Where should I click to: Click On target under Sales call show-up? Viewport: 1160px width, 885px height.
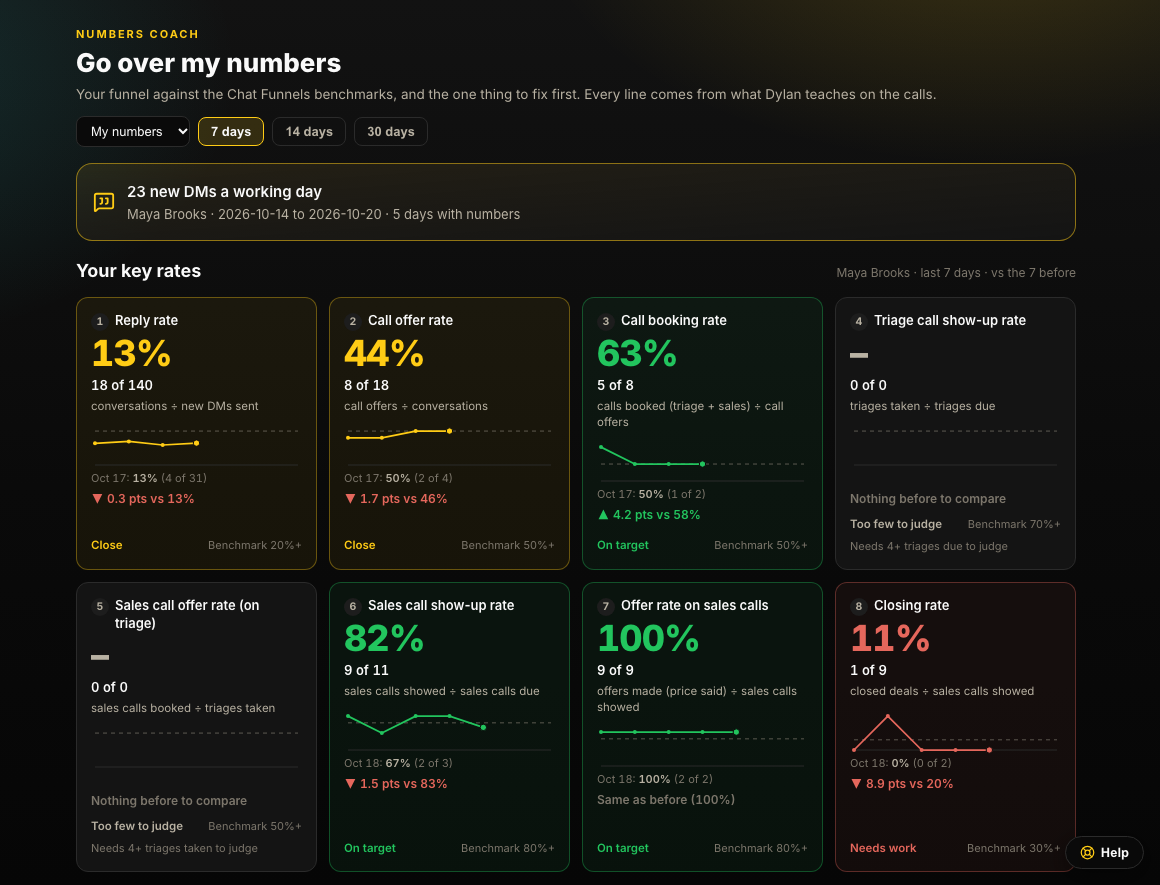pos(370,848)
